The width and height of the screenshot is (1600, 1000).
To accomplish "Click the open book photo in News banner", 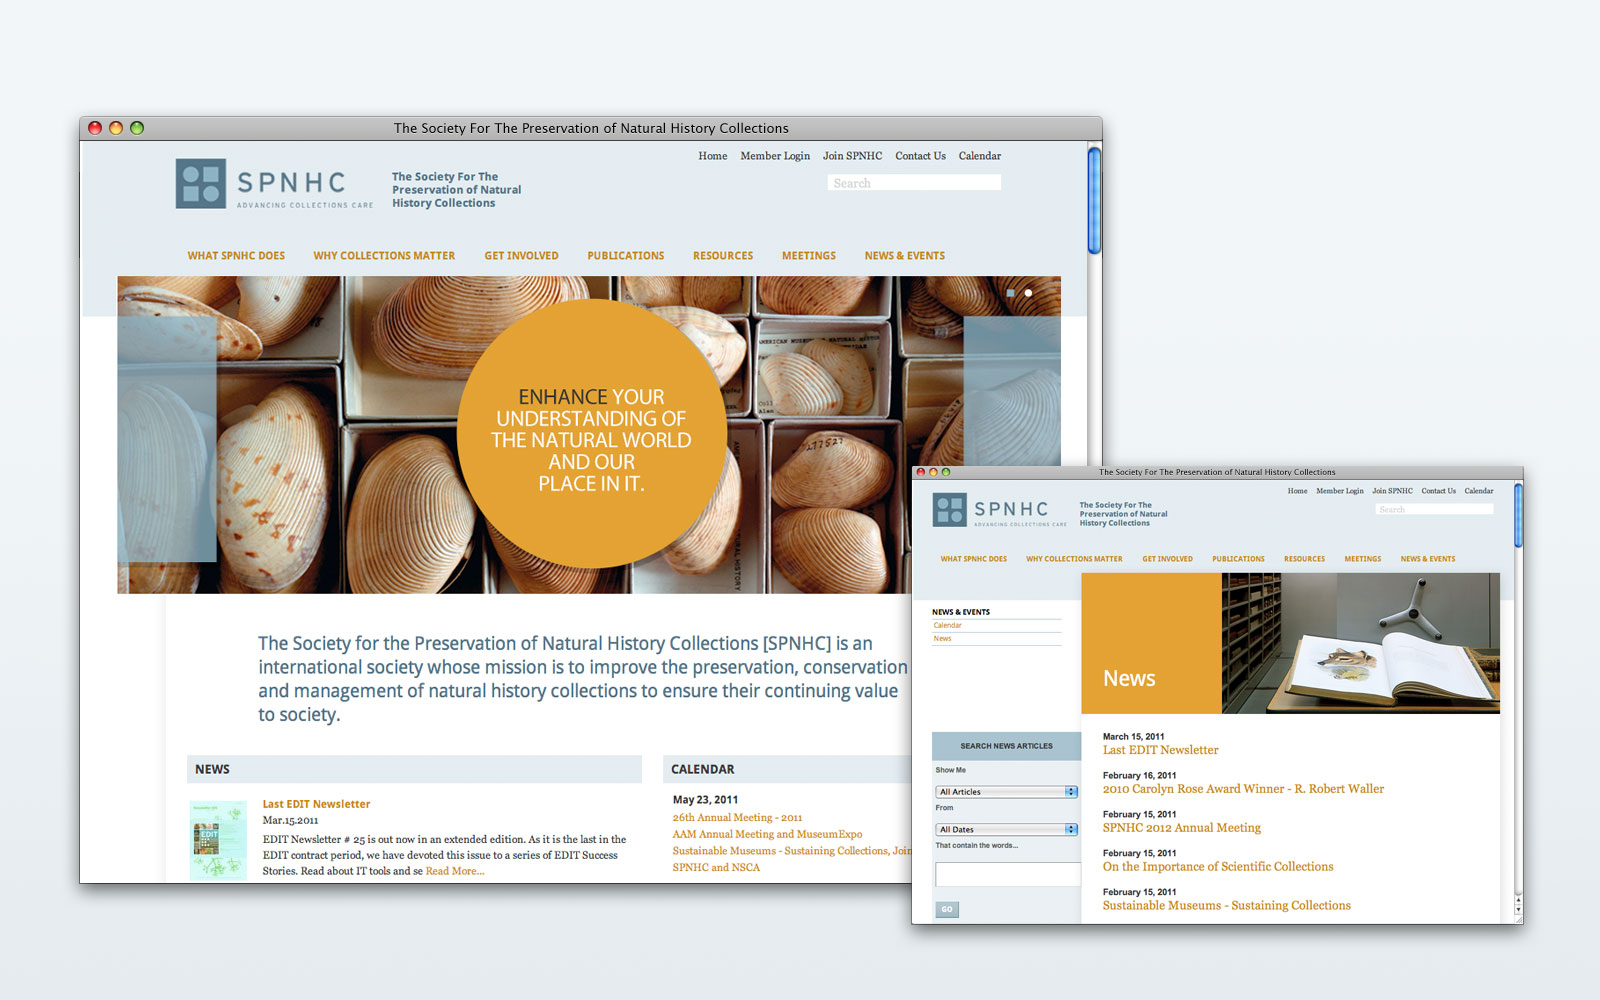I will point(1360,643).
